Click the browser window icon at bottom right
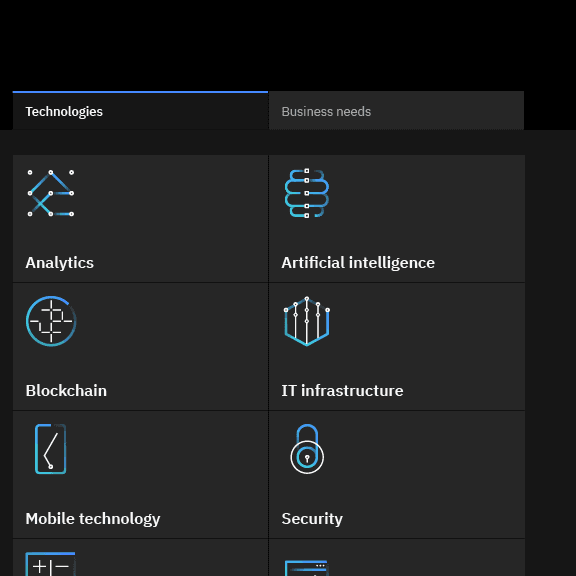The image size is (576, 576). coord(306,568)
